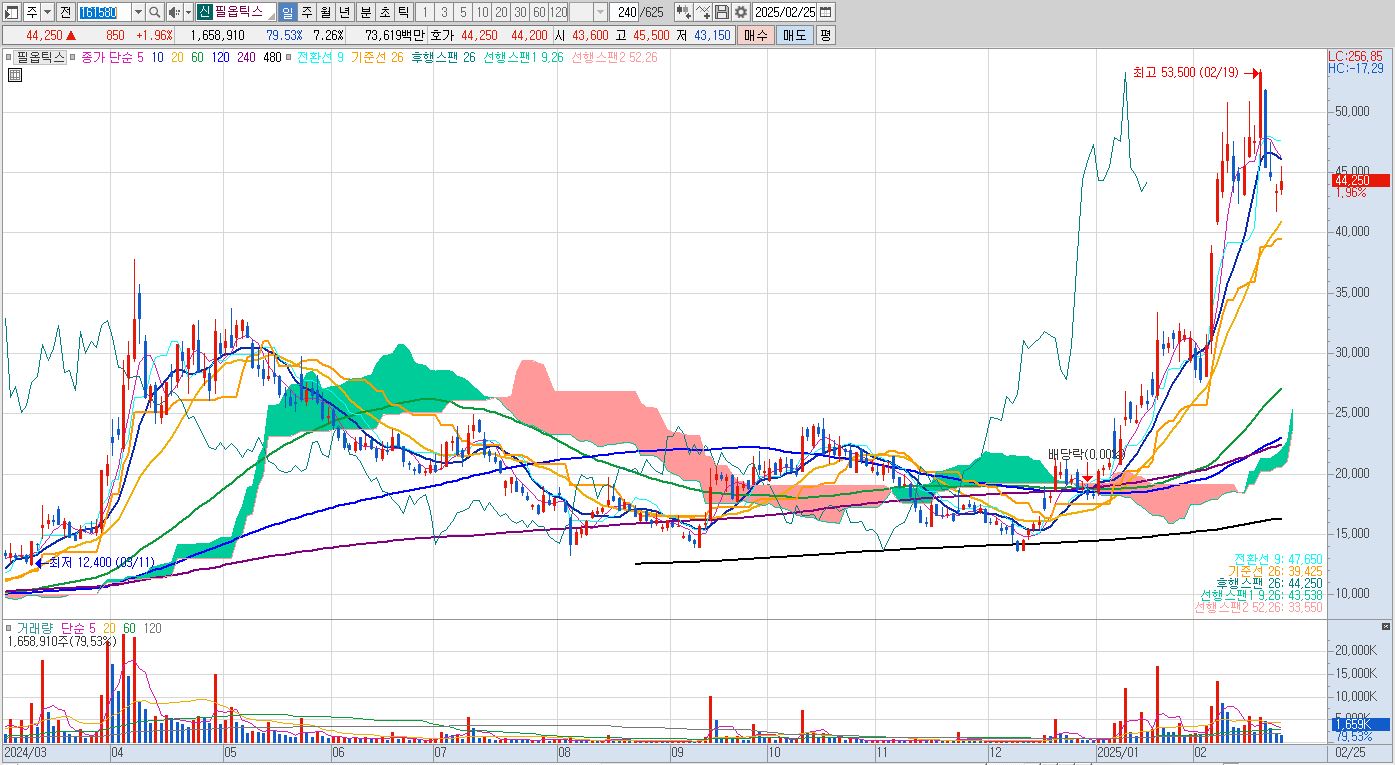Click the 필옵틱스 stock name field
The image size is (1395, 765).
click(244, 12)
